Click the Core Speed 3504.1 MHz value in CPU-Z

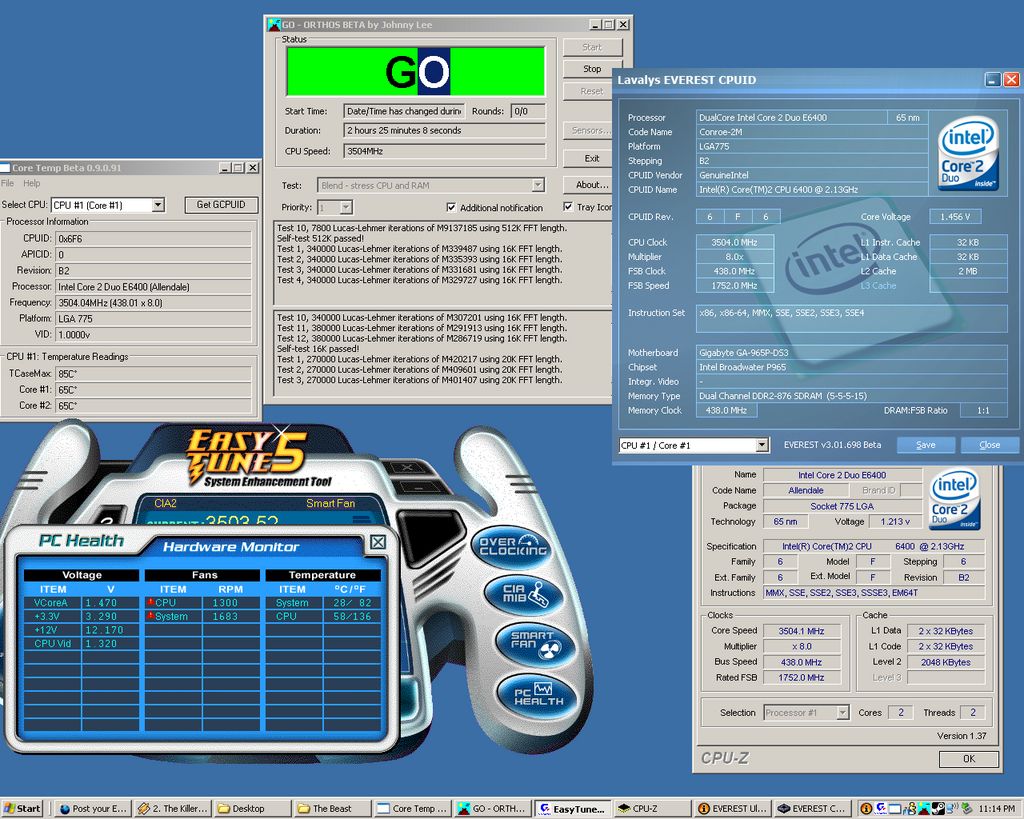(x=801, y=631)
